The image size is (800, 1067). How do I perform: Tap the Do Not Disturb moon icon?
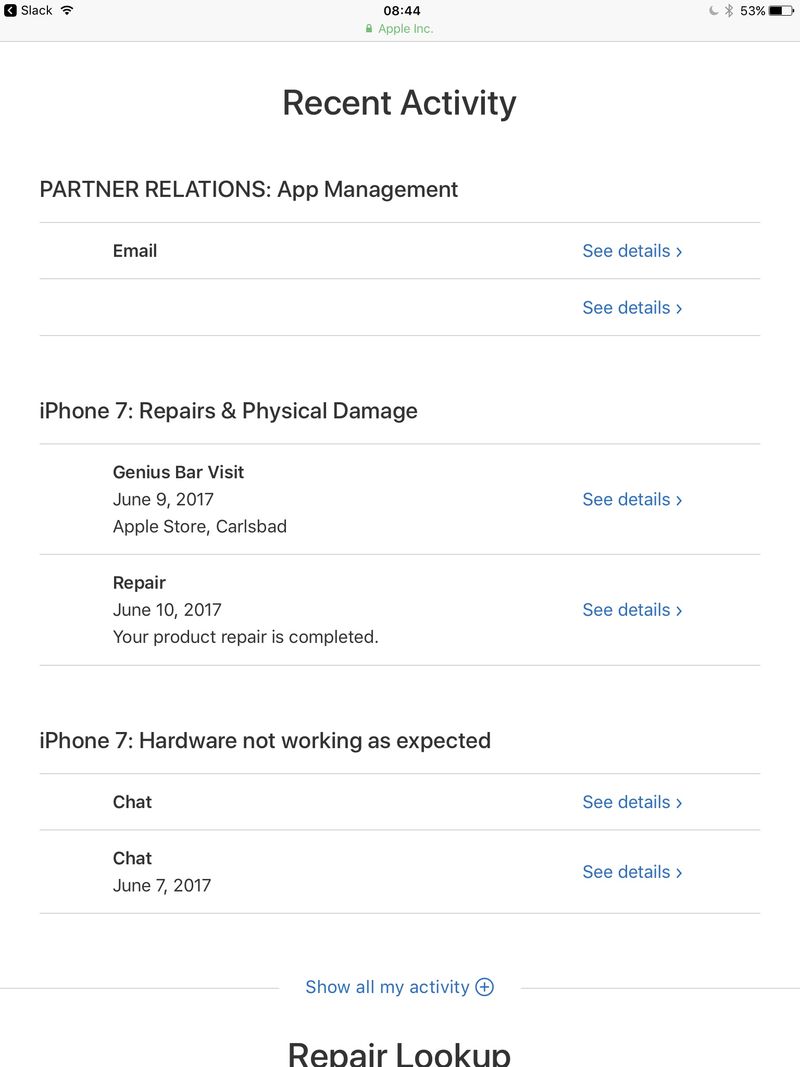[x=713, y=10]
